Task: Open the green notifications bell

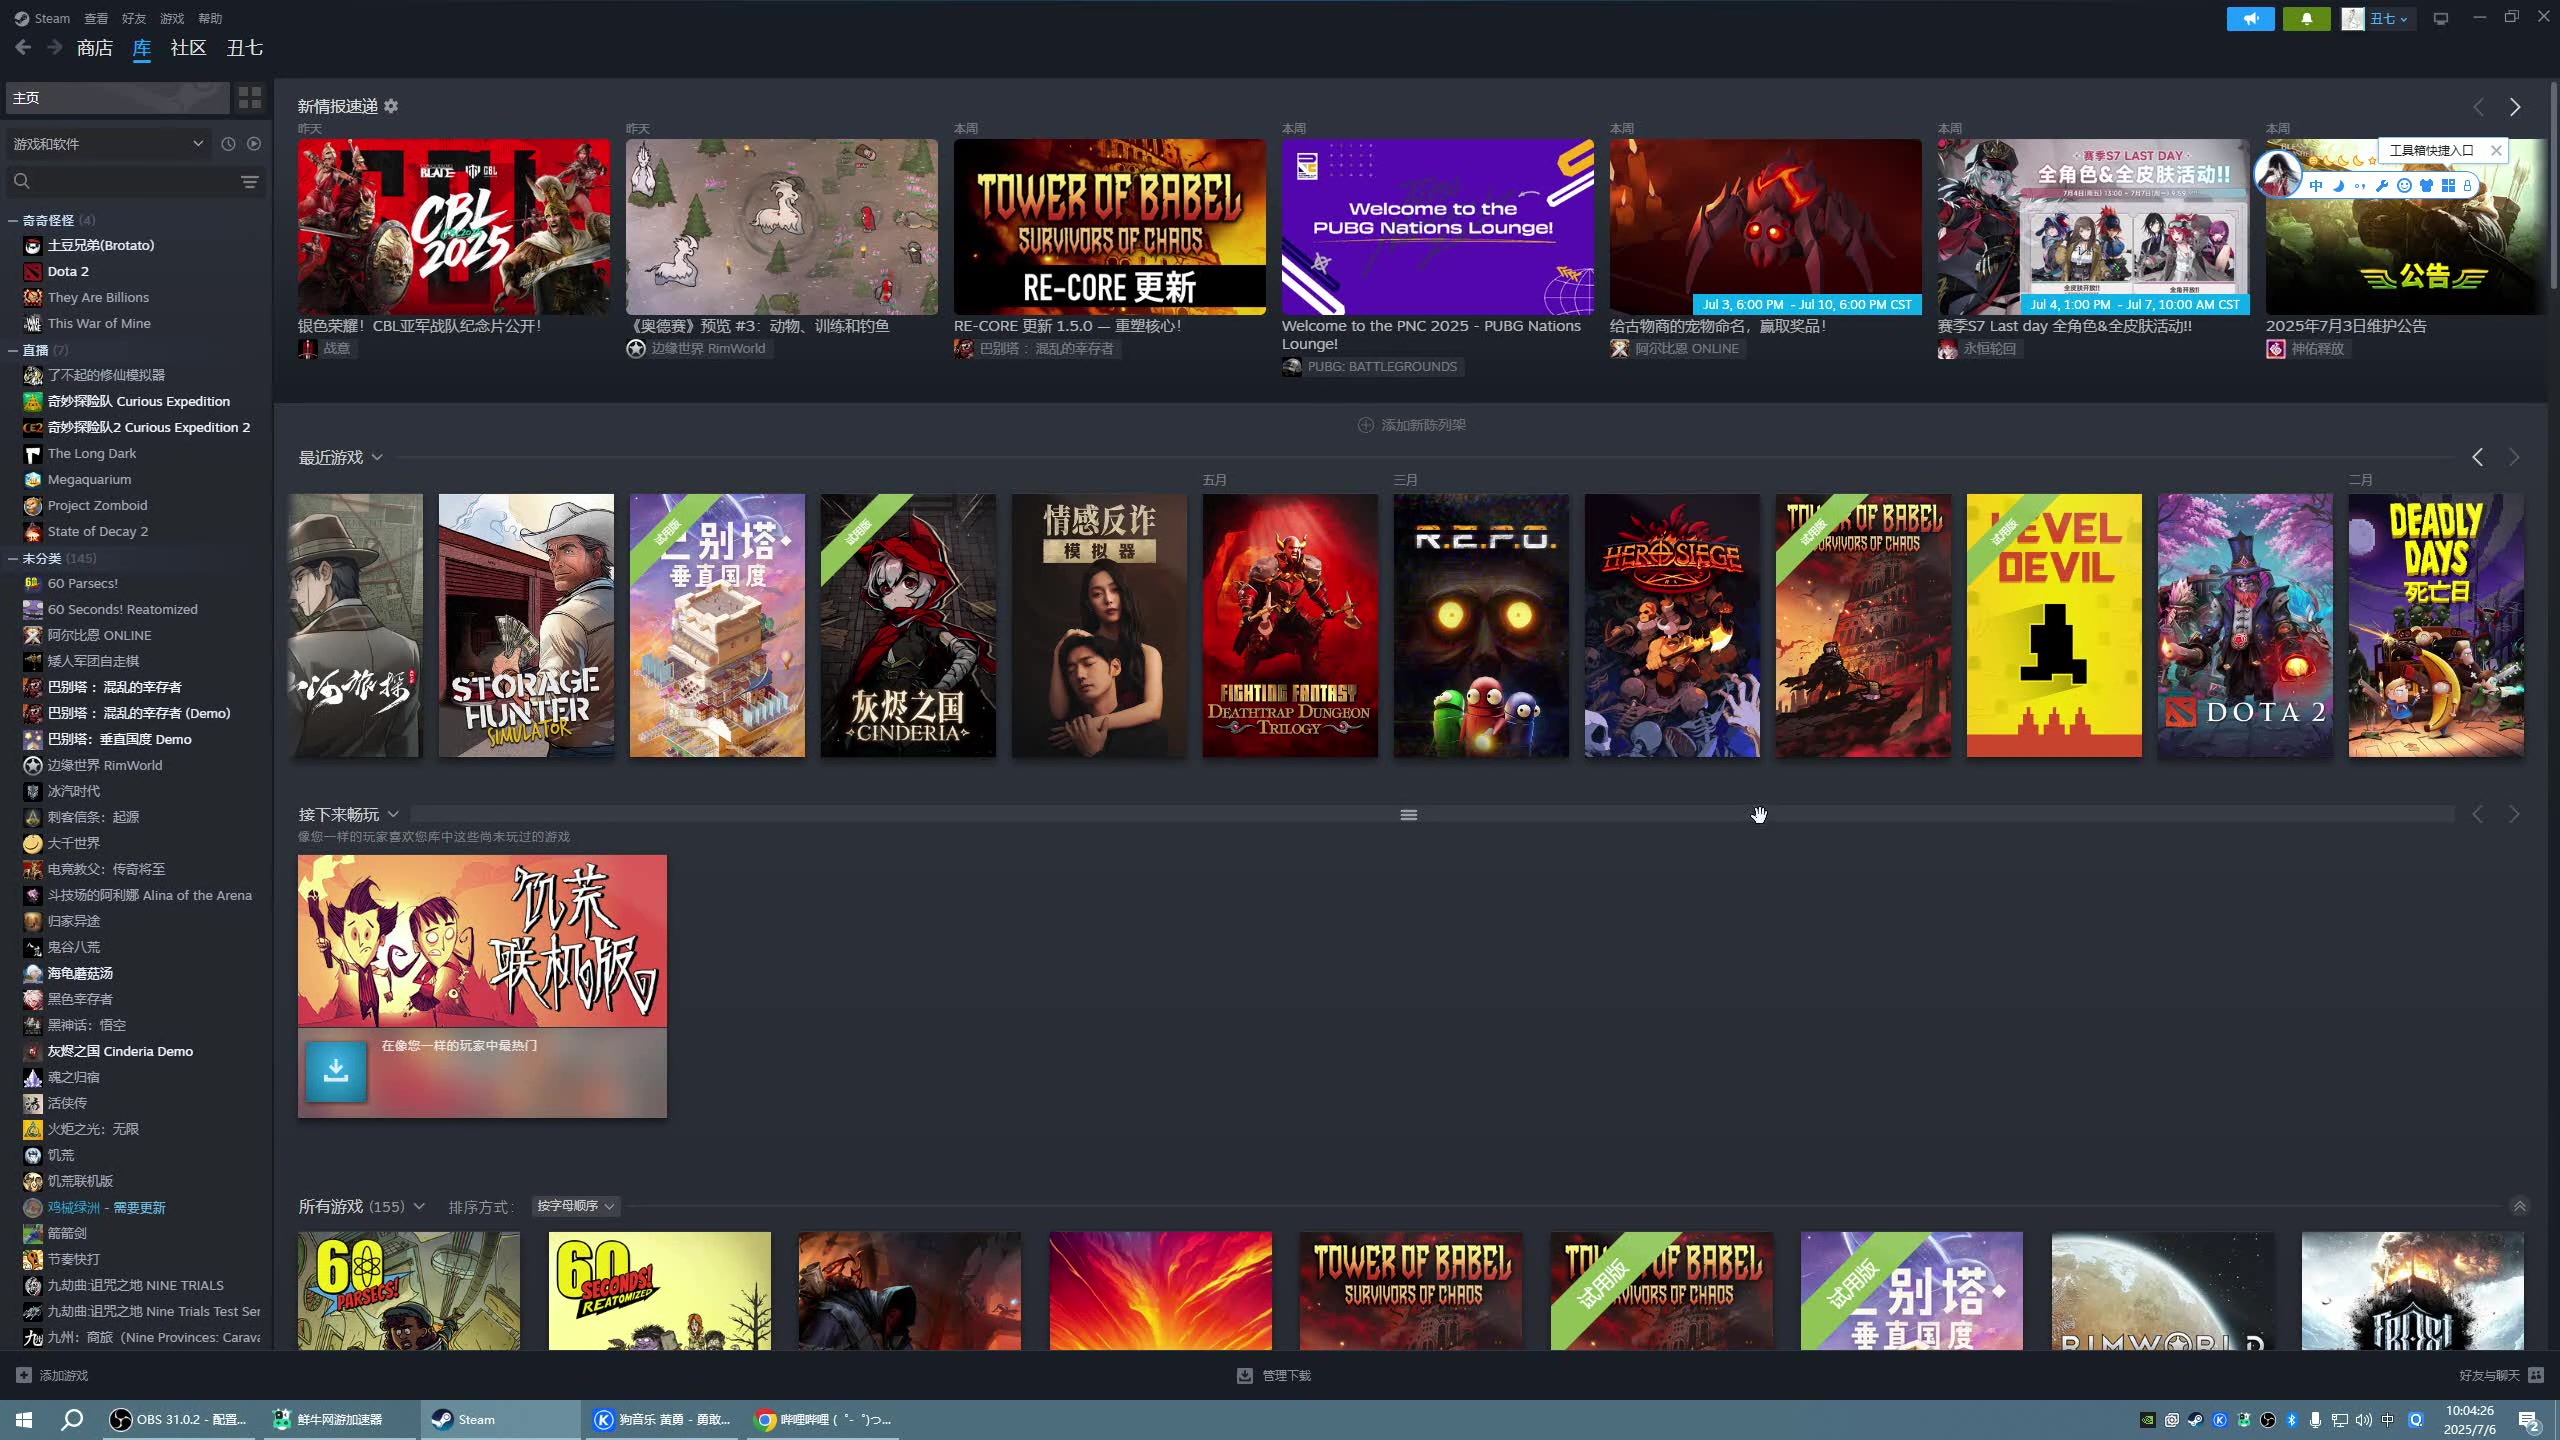Action: tap(2307, 19)
